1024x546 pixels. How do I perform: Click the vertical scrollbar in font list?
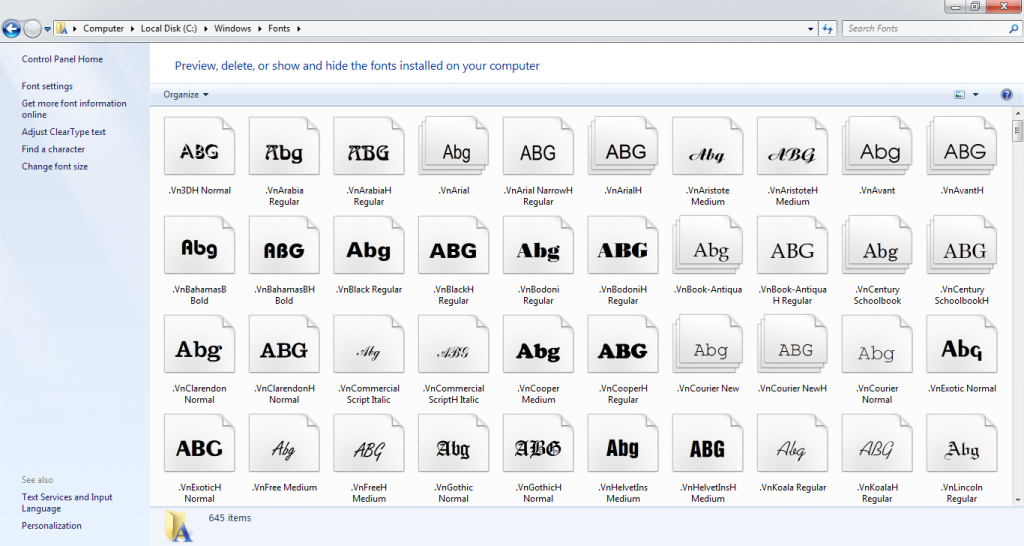[x=1018, y=300]
